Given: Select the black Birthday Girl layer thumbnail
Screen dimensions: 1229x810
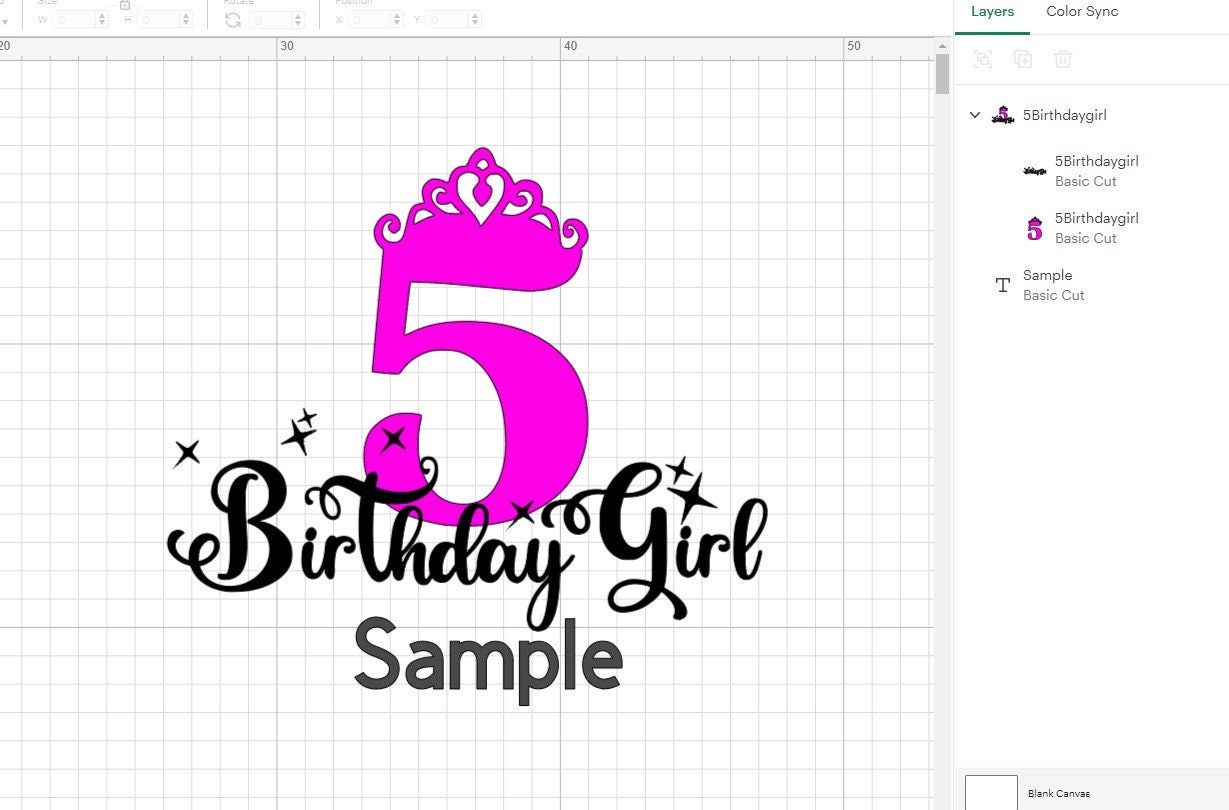Looking at the screenshot, I should coord(1035,171).
